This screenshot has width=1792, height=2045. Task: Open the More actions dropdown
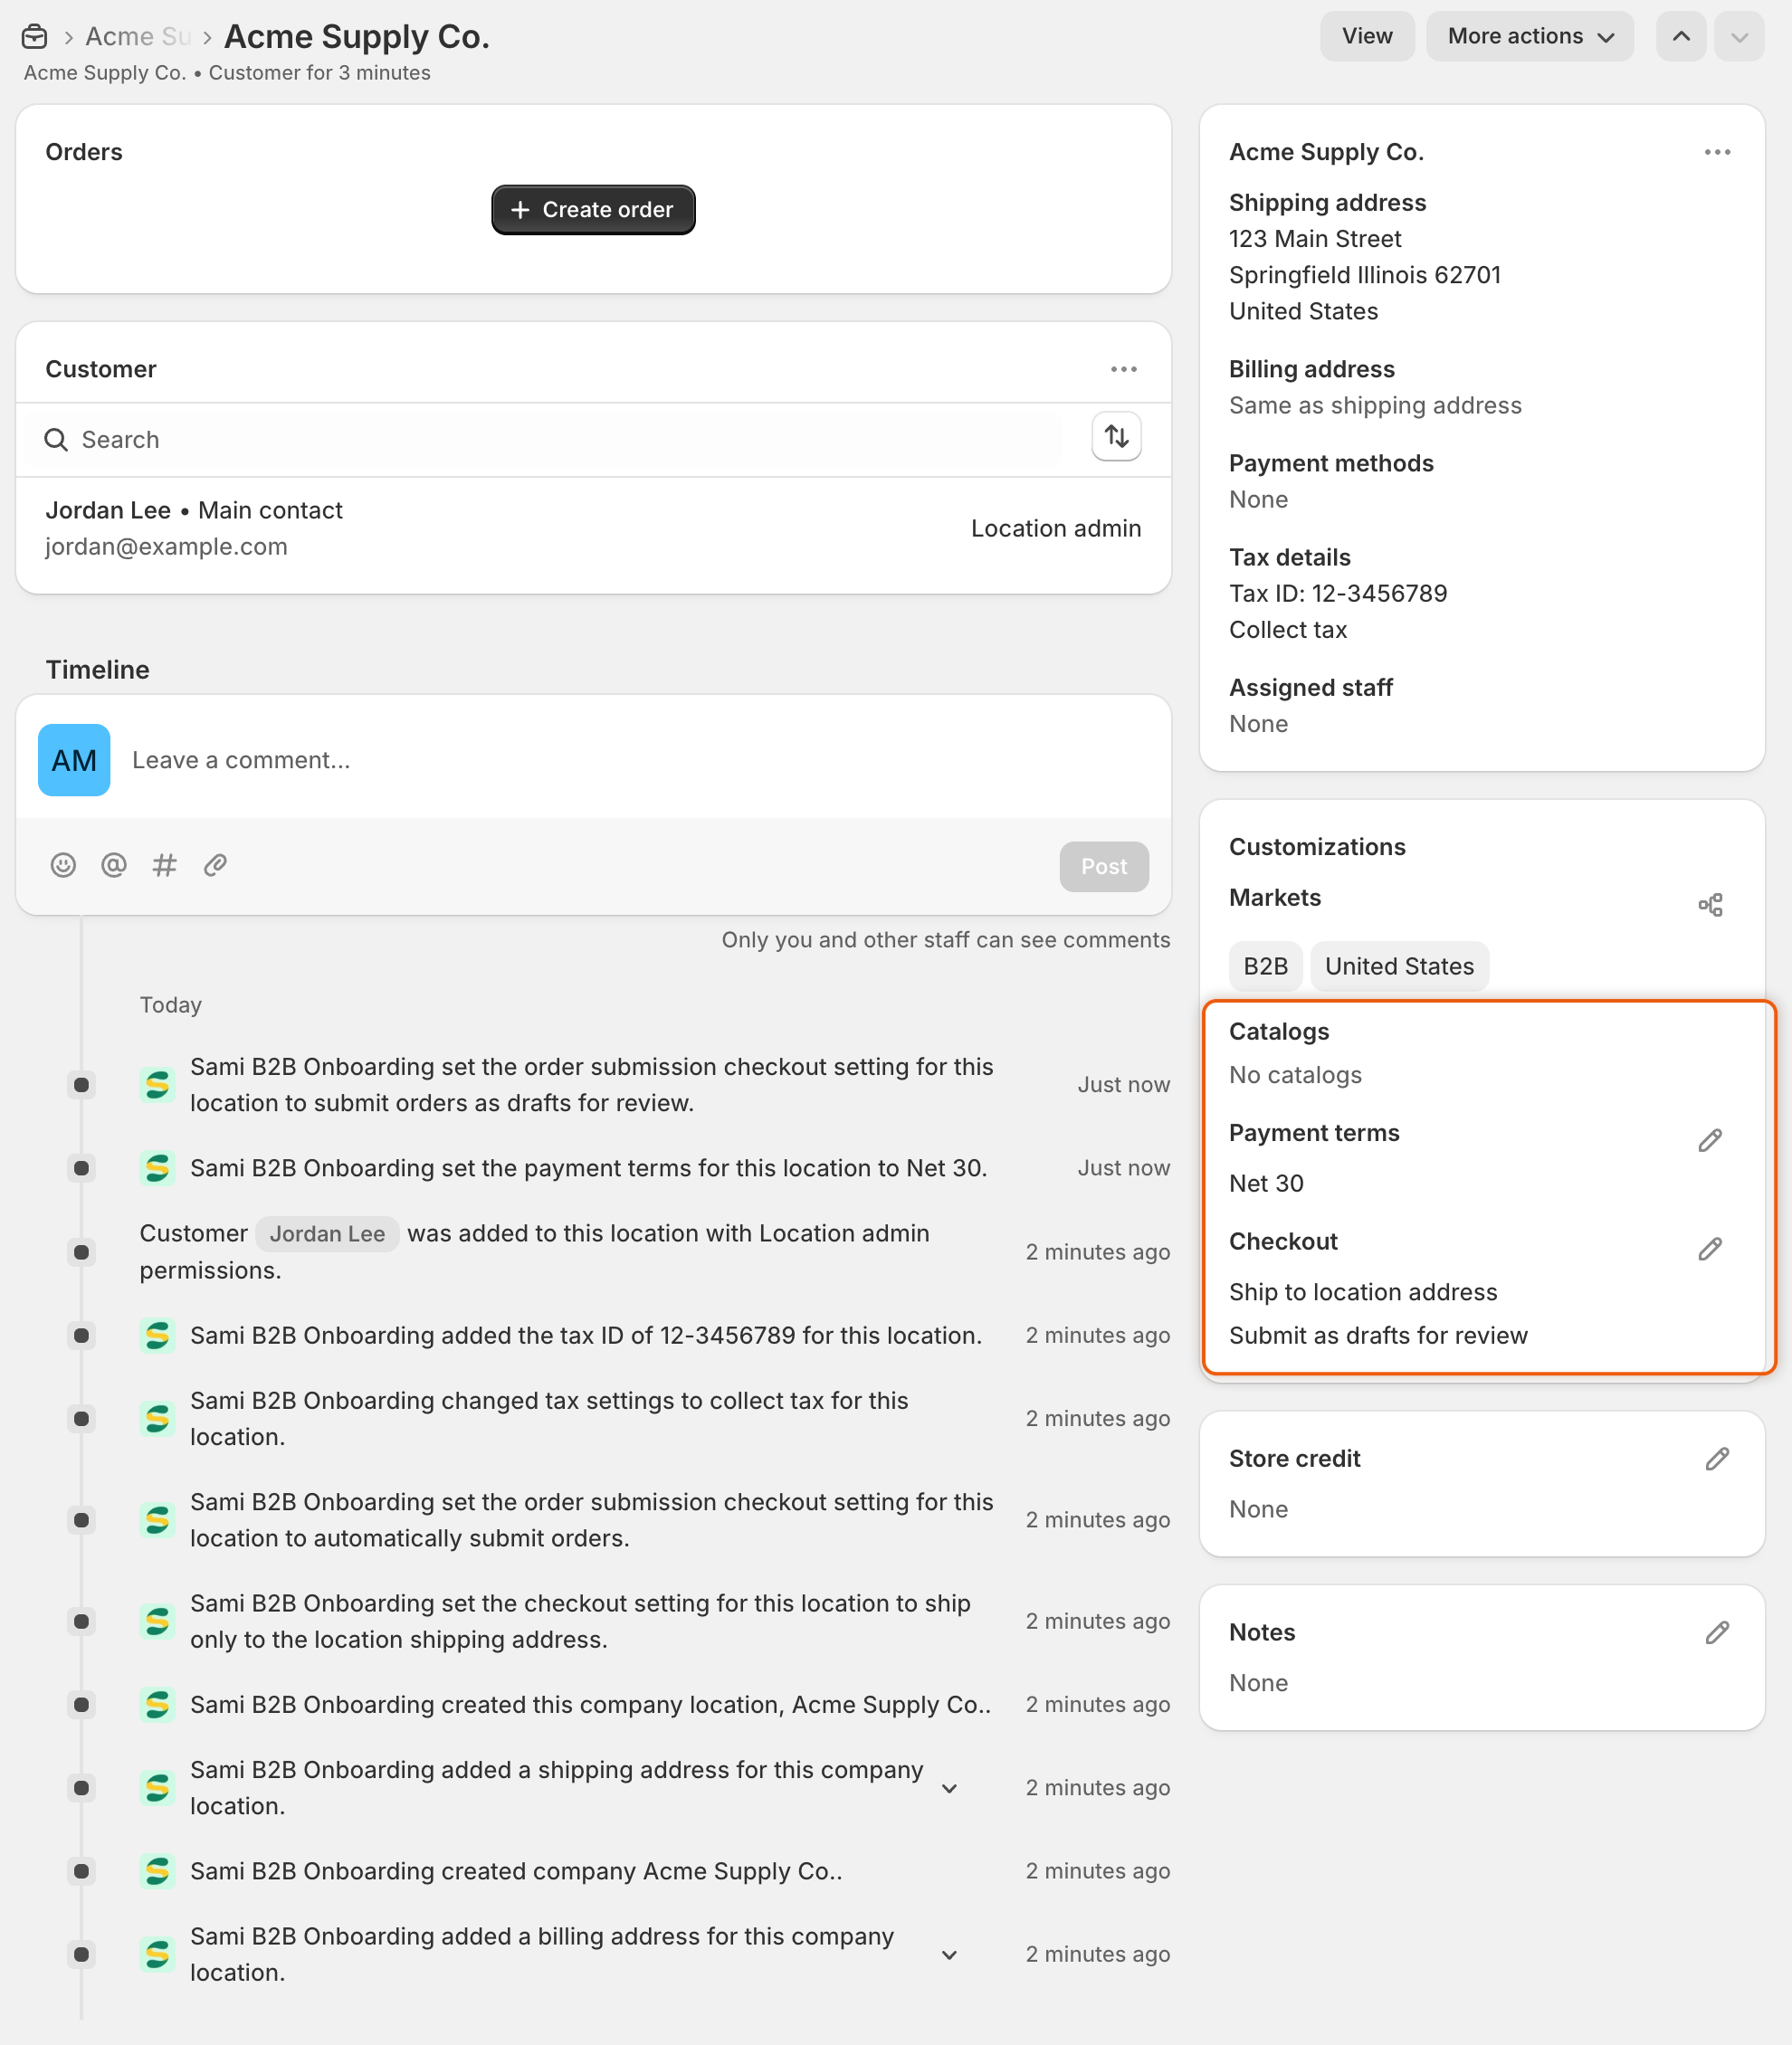click(x=1530, y=36)
